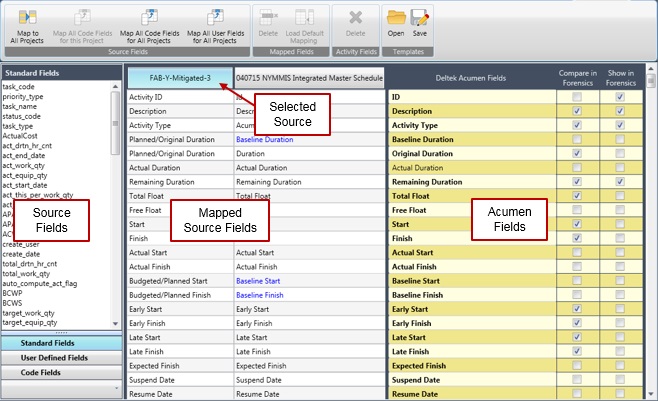This screenshot has width=658, height=401.
Task: Expand the Code Fields section
Action: (55, 372)
